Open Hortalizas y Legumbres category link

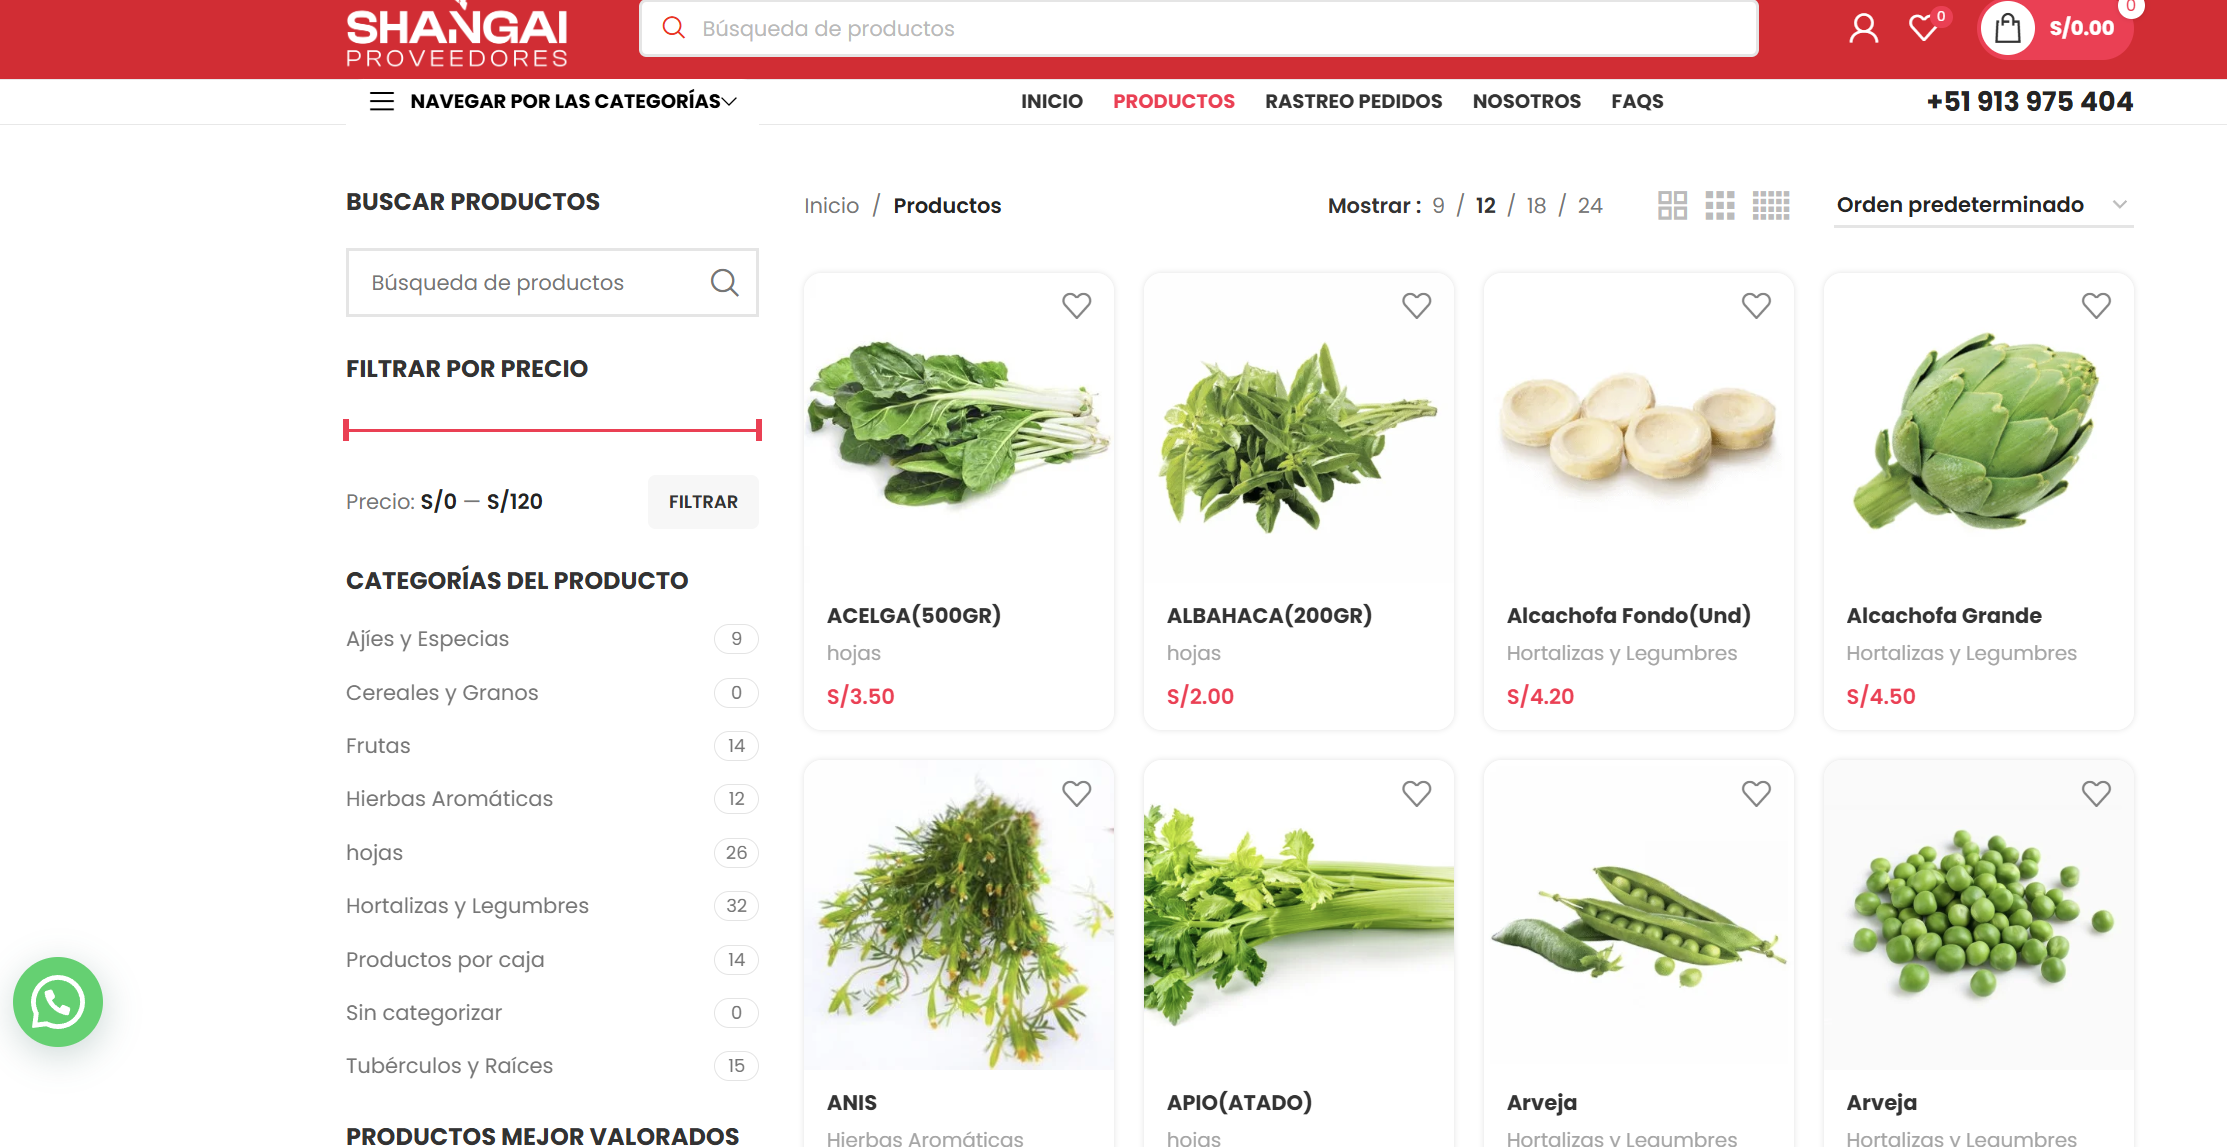click(x=467, y=906)
